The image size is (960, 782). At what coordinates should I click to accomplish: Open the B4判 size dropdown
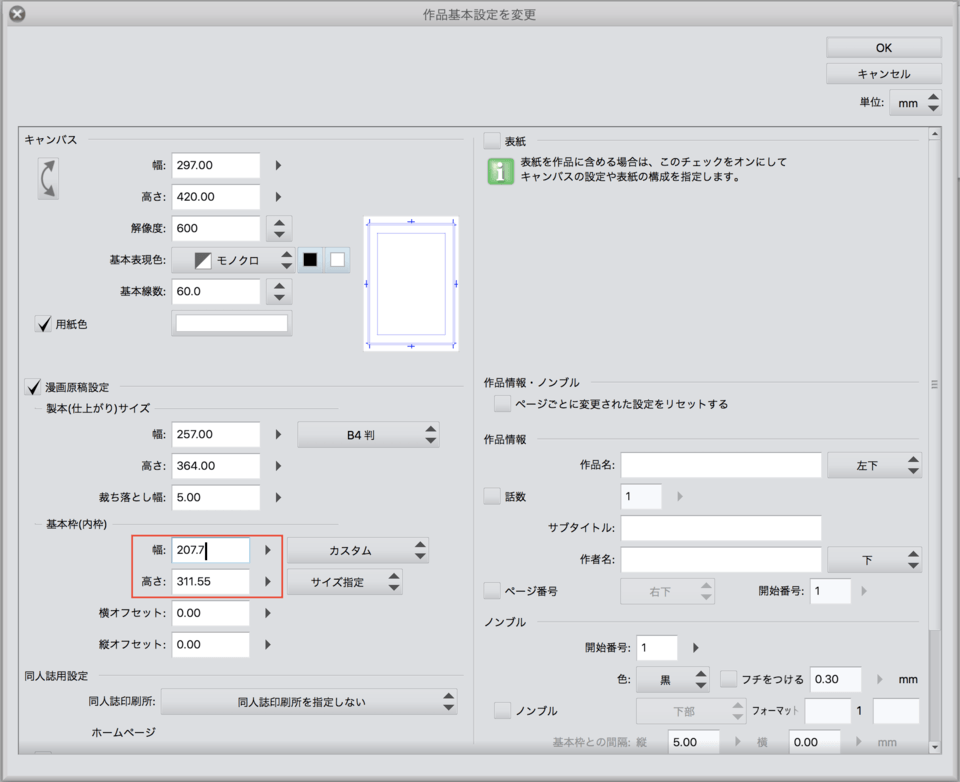click(x=368, y=434)
